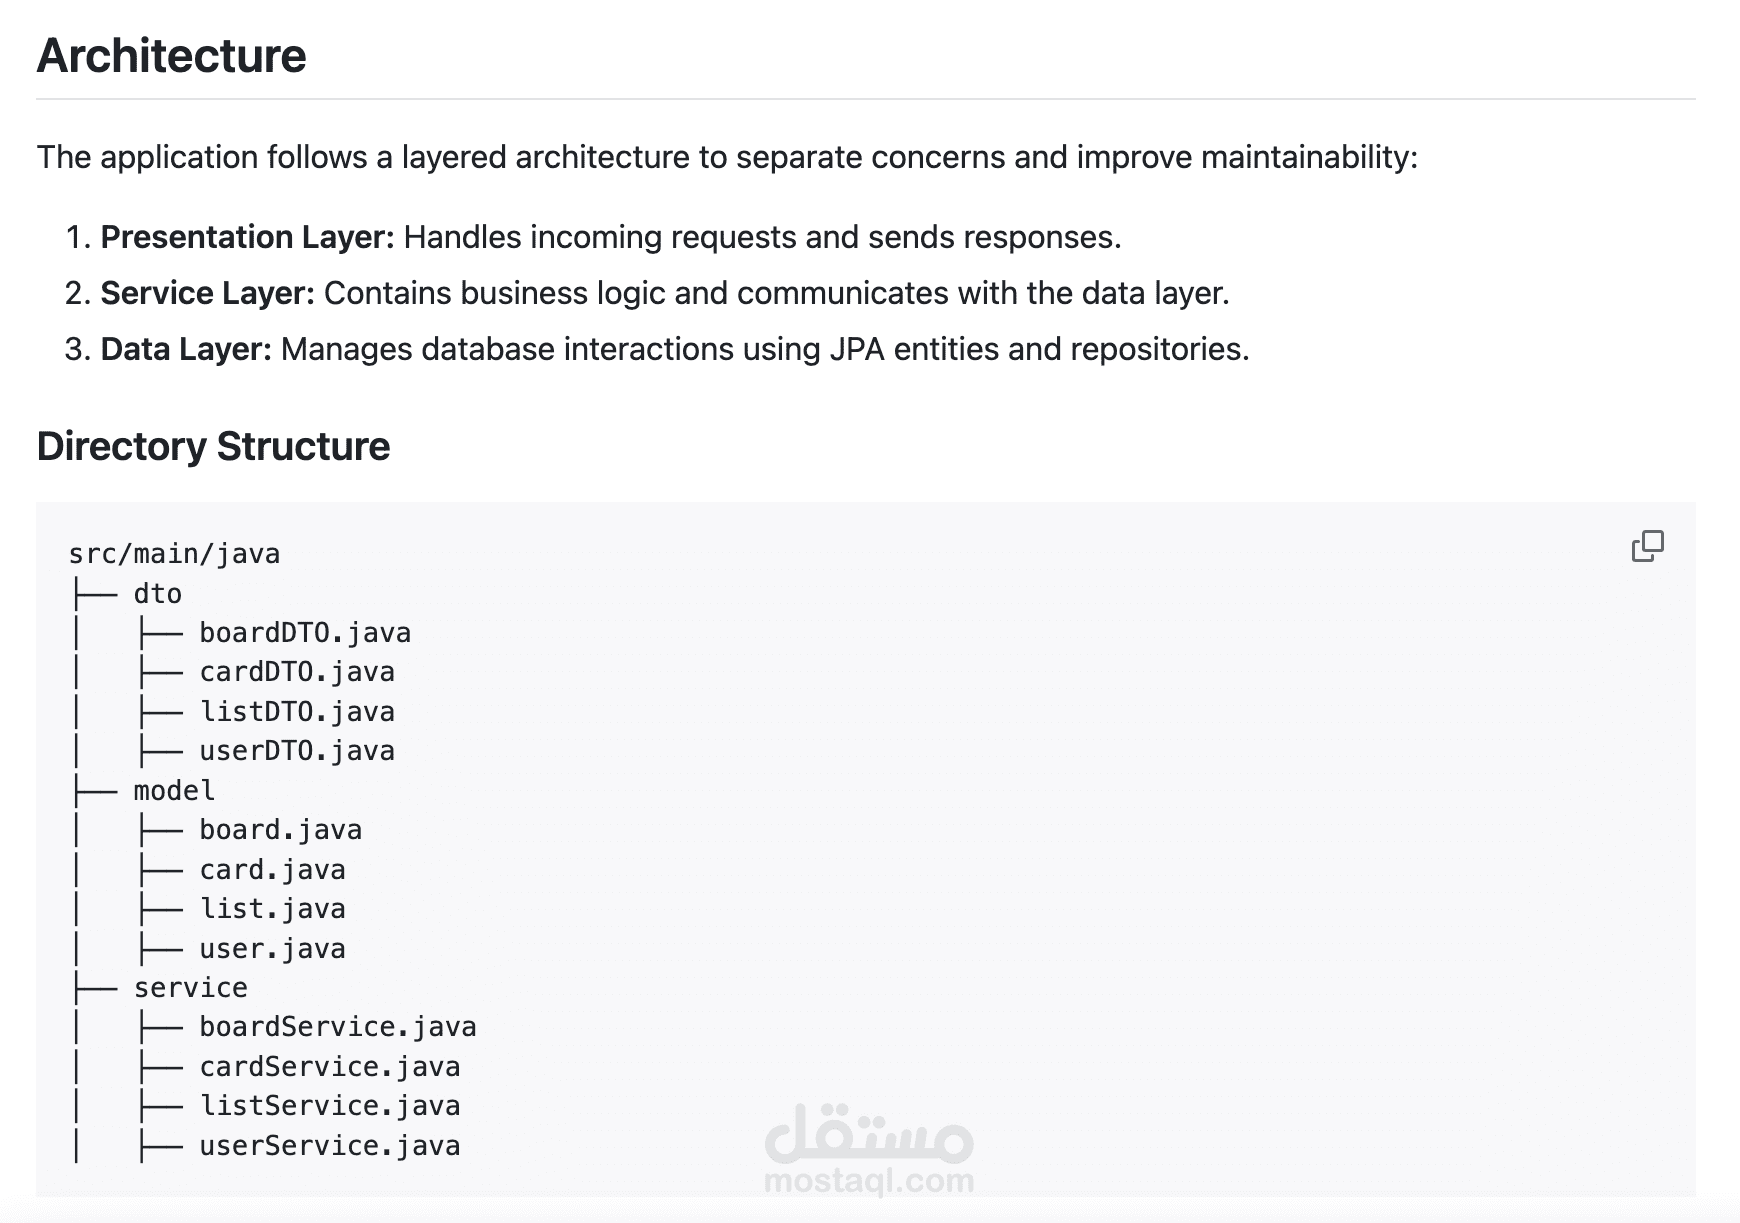Select the service folder entry
The height and width of the screenshot is (1223, 1740).
(x=190, y=988)
